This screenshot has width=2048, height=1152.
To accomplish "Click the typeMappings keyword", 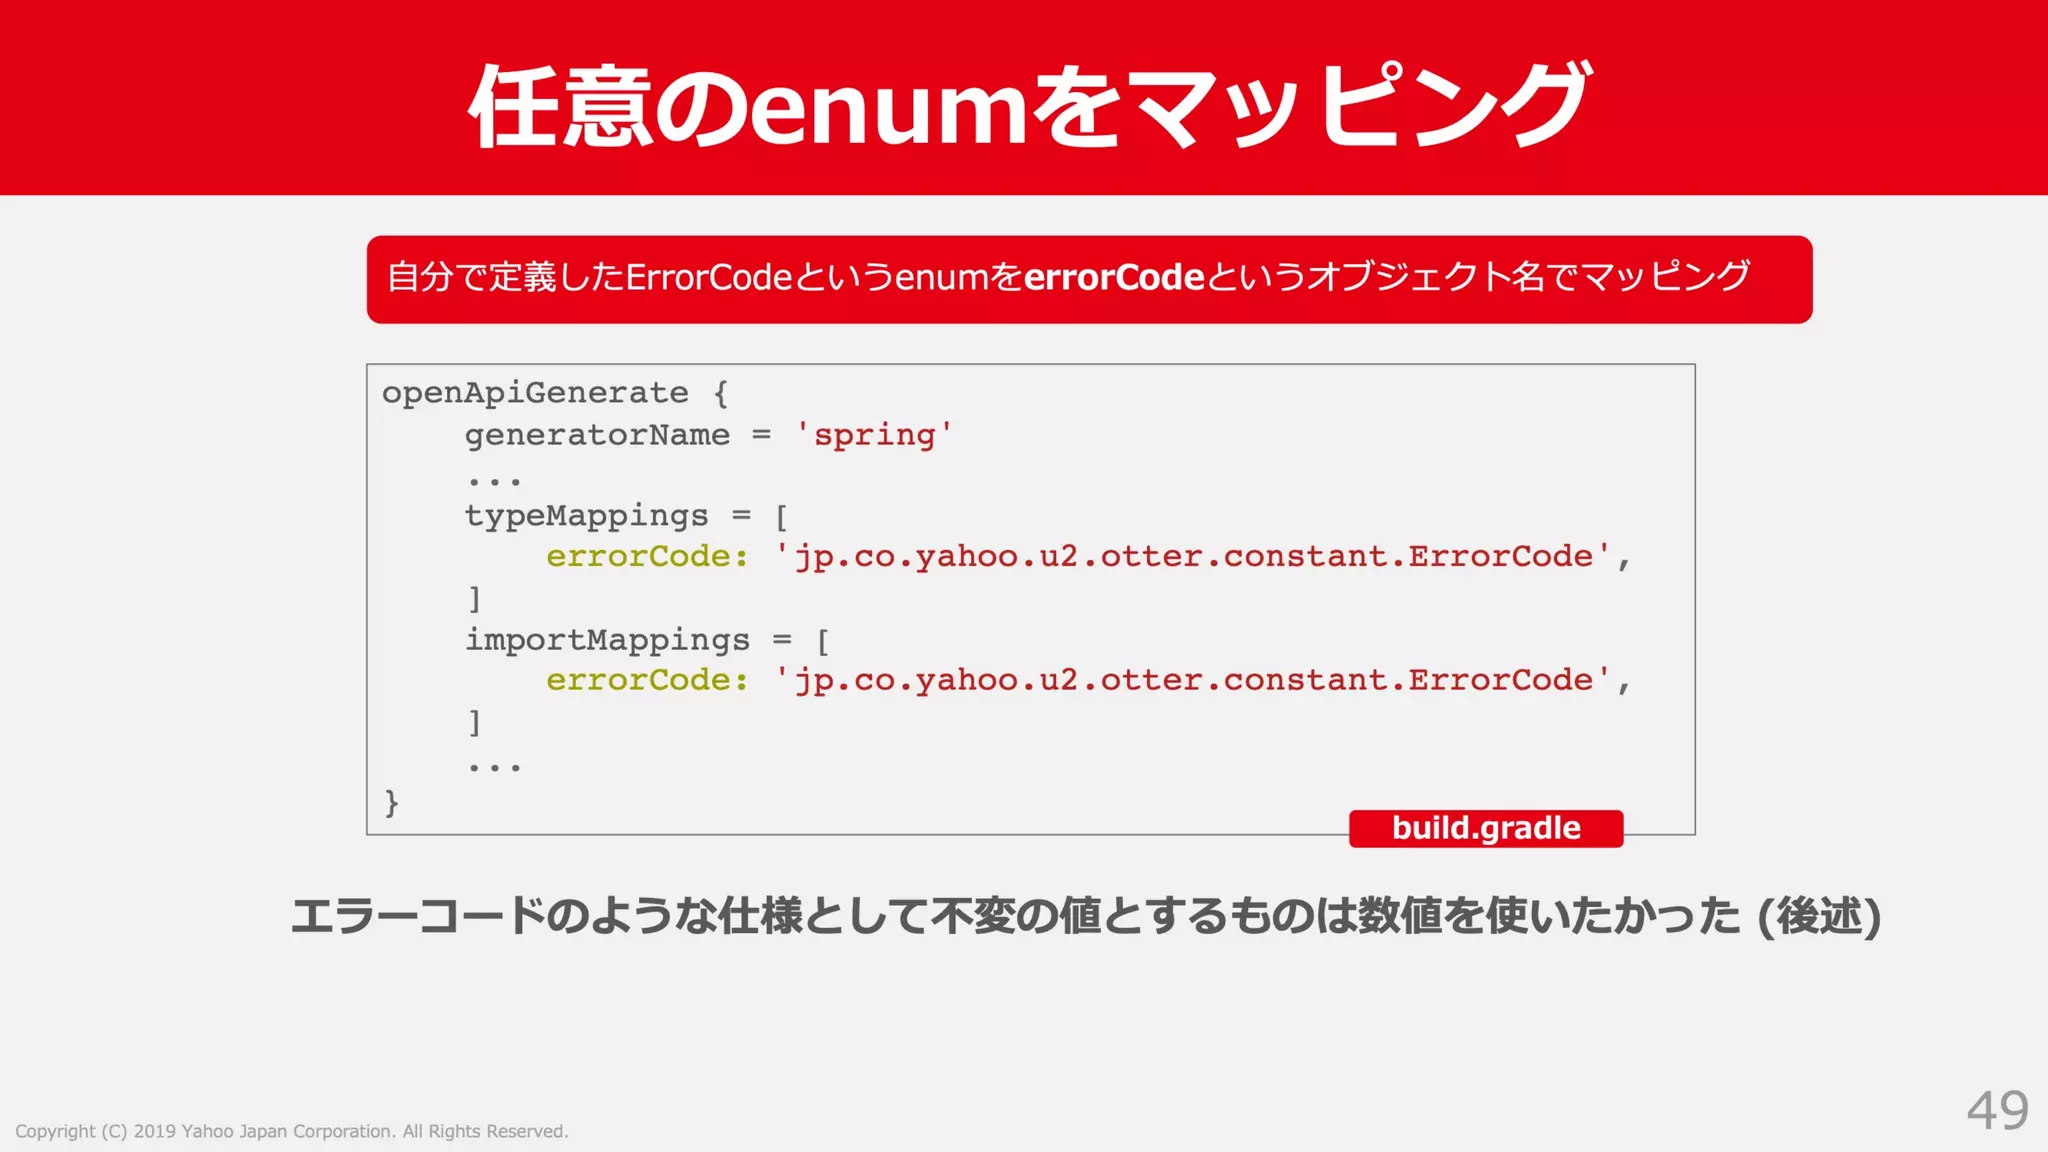I will 586,516.
